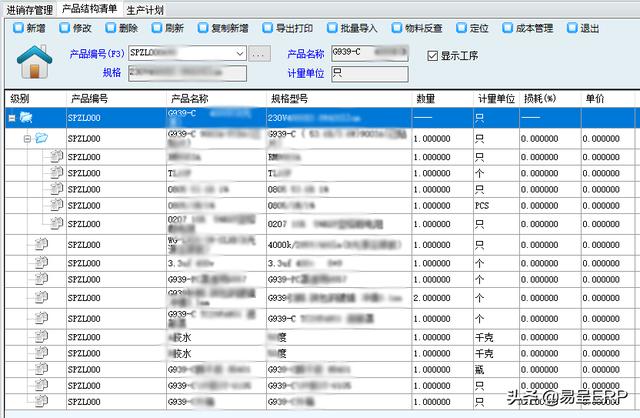This screenshot has width=640, height=418.
Task: Switch to the 生产计划 tab
Action: (145, 8)
